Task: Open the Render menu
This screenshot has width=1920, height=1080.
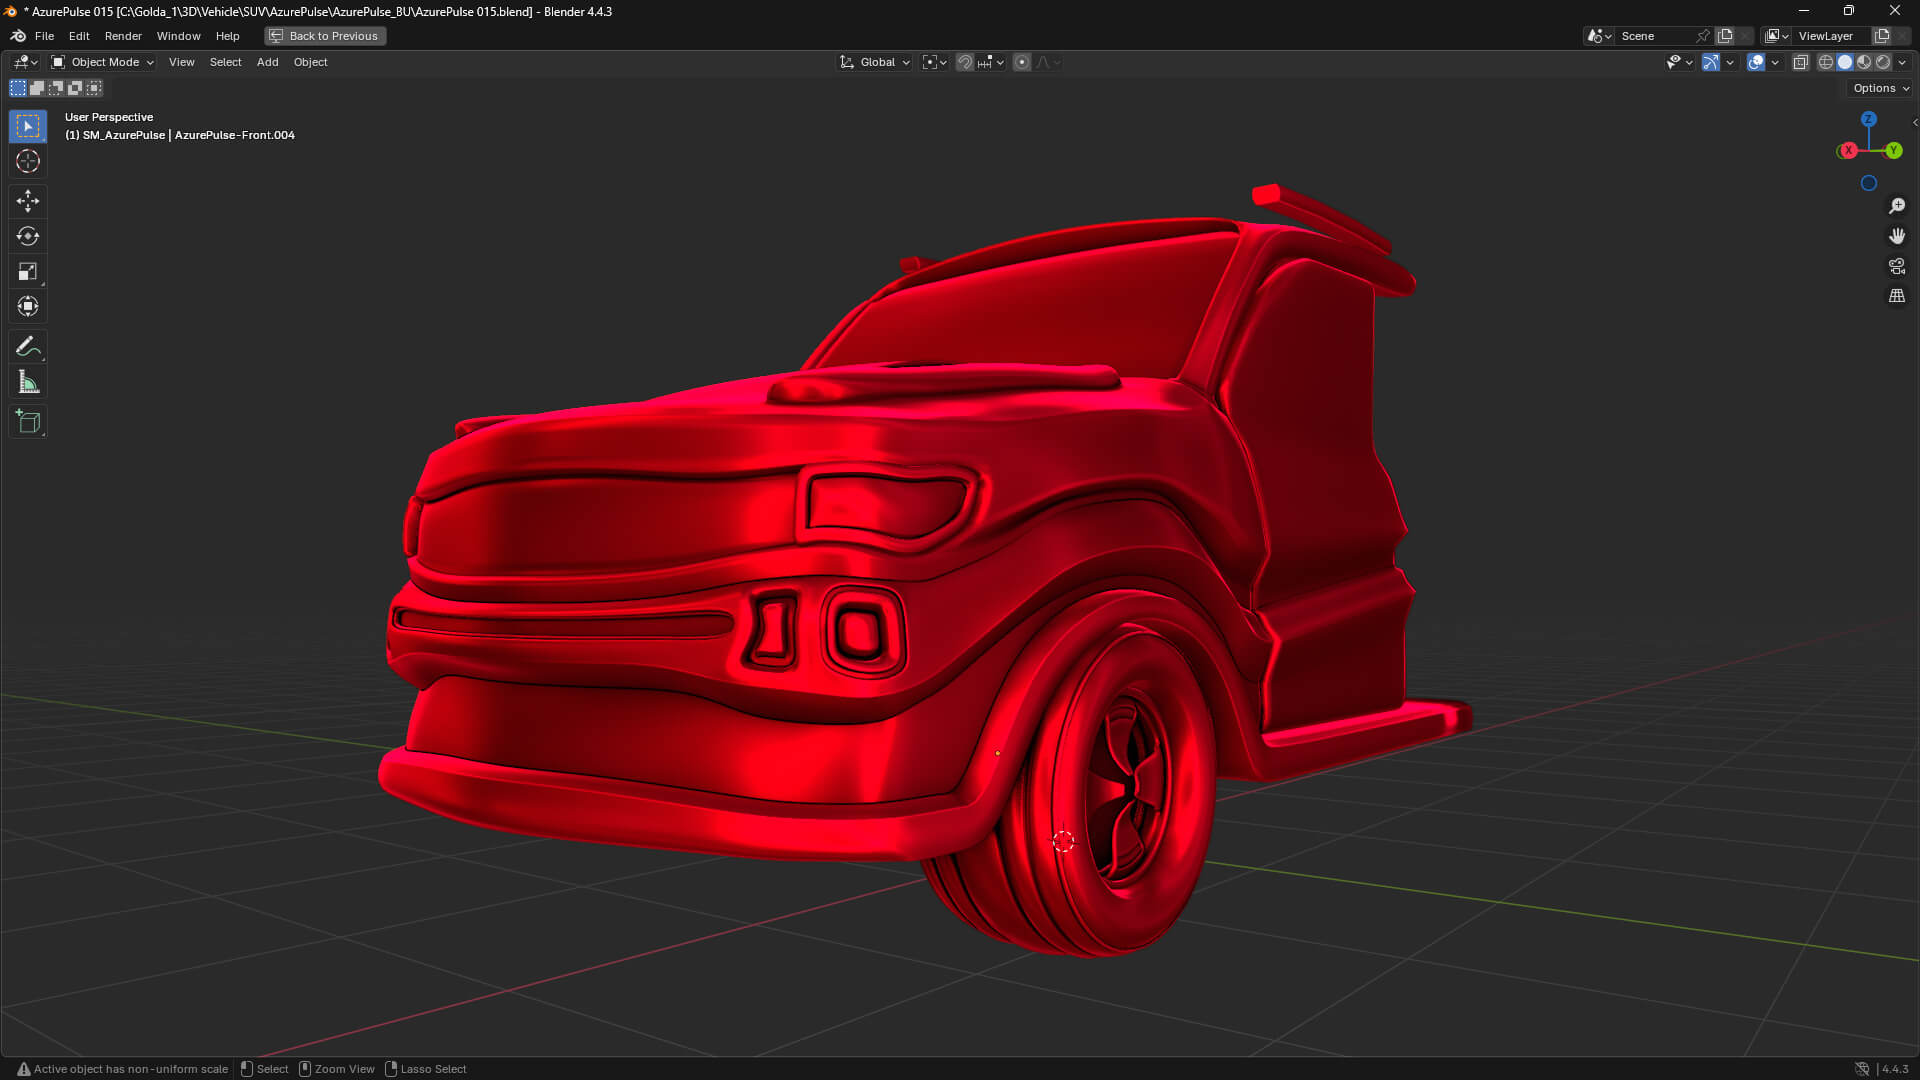Action: [x=123, y=36]
